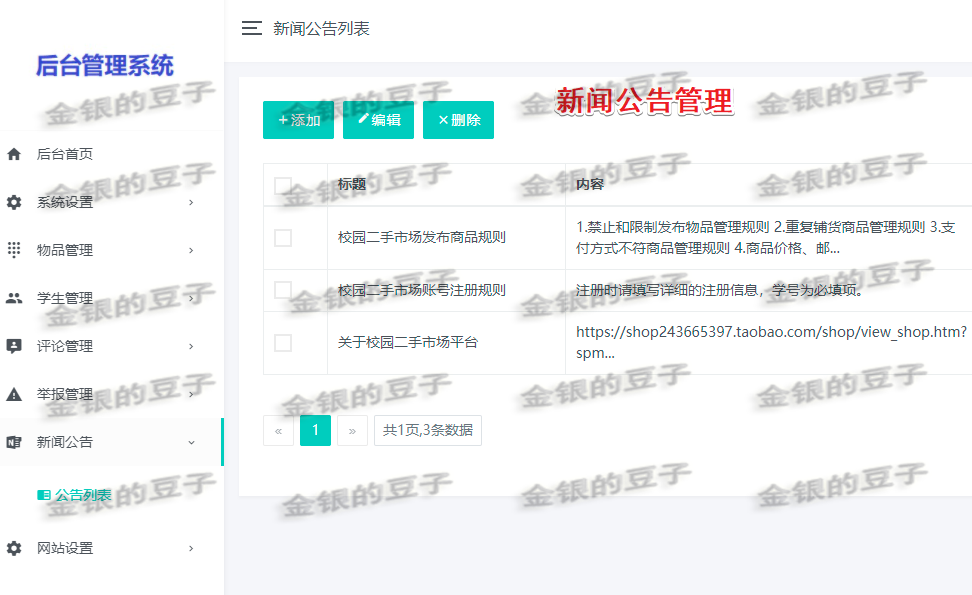Click the people icon beside 学生管理
Image resolution: width=972 pixels, height=595 pixels.
14,298
